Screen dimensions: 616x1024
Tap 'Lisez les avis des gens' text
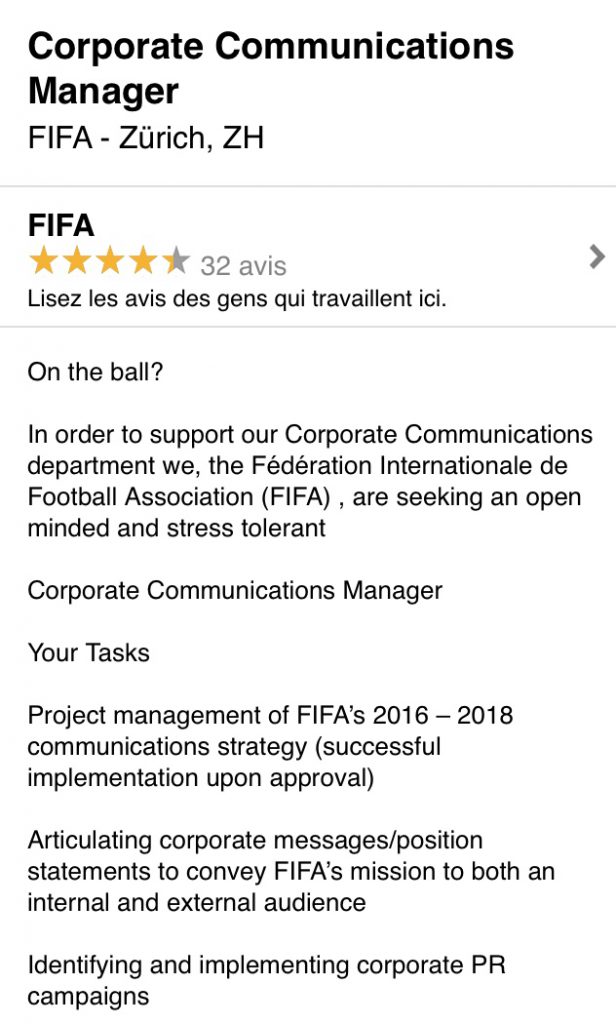[236, 298]
